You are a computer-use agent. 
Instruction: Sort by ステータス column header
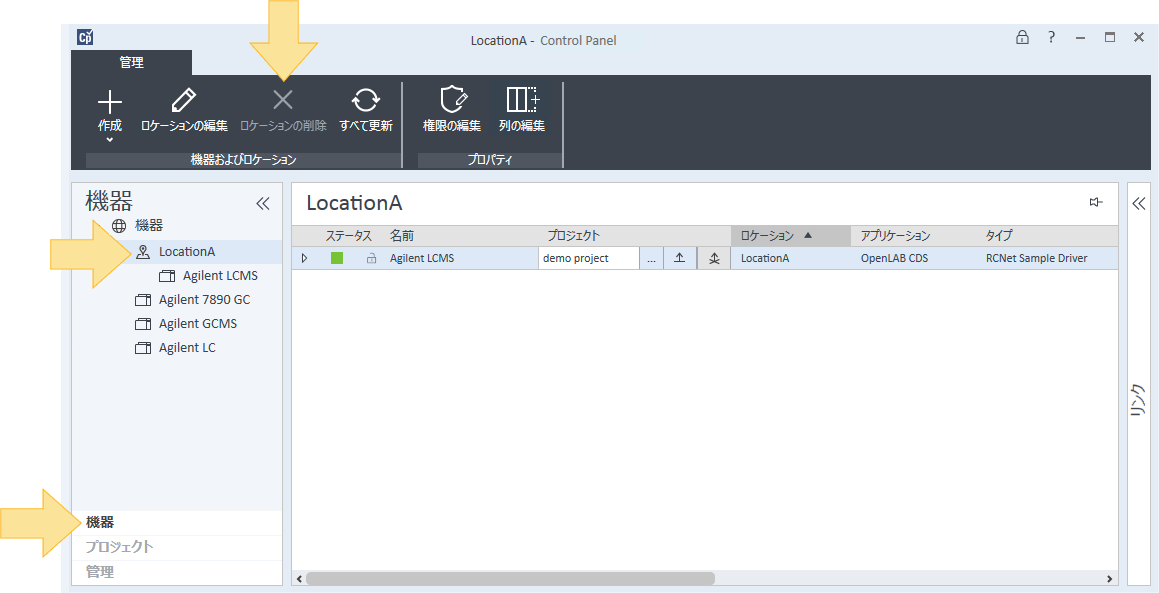pos(348,236)
